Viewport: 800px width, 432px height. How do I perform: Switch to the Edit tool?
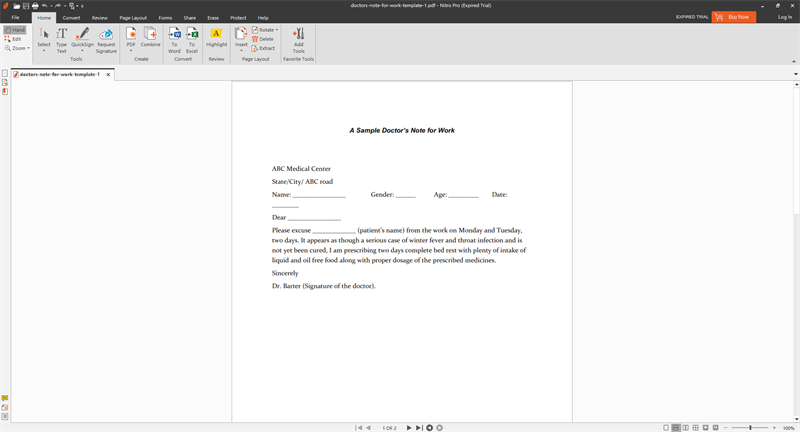[x=13, y=39]
